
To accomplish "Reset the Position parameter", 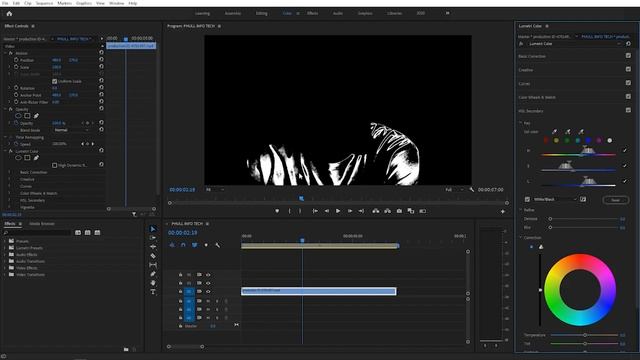I will (101, 60).
